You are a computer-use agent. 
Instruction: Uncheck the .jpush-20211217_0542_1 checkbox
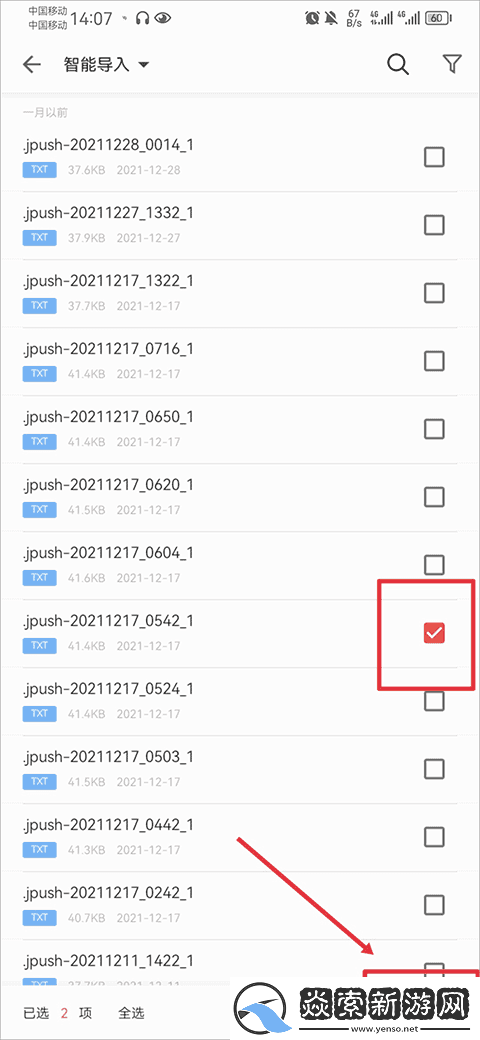[434, 633]
